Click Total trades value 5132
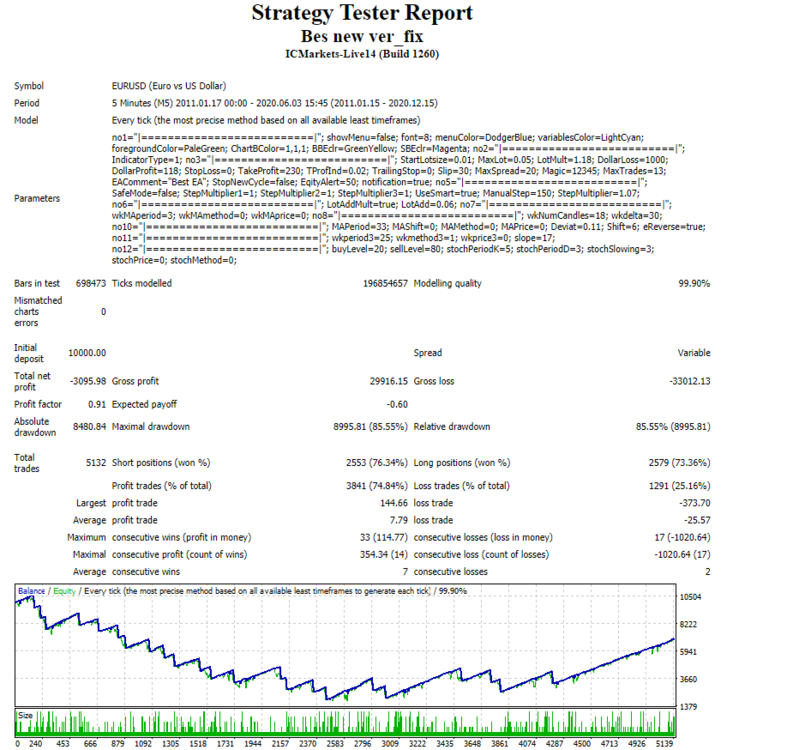The image size is (805, 750). [96, 463]
